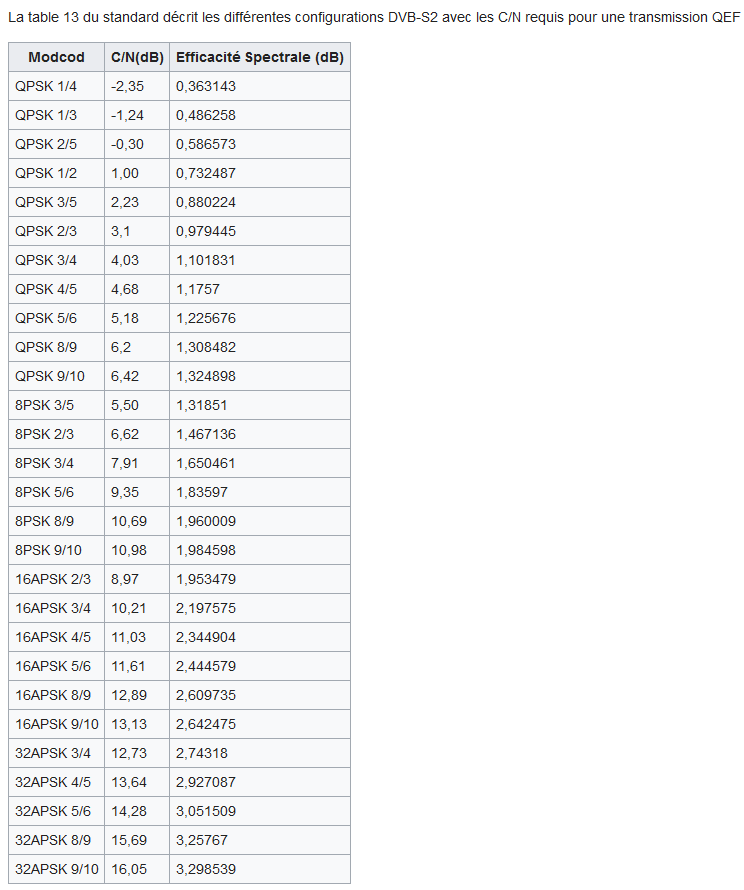
Task: Select the 0,363143 spectral efficiency cell
Action: (206, 86)
